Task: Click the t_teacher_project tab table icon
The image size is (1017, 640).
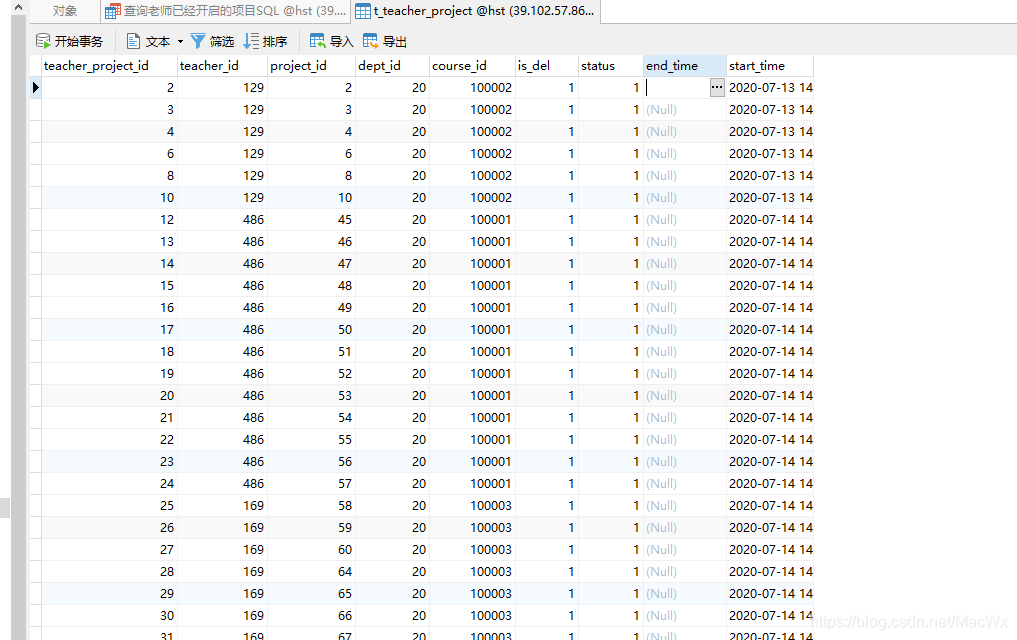Action: tap(363, 11)
